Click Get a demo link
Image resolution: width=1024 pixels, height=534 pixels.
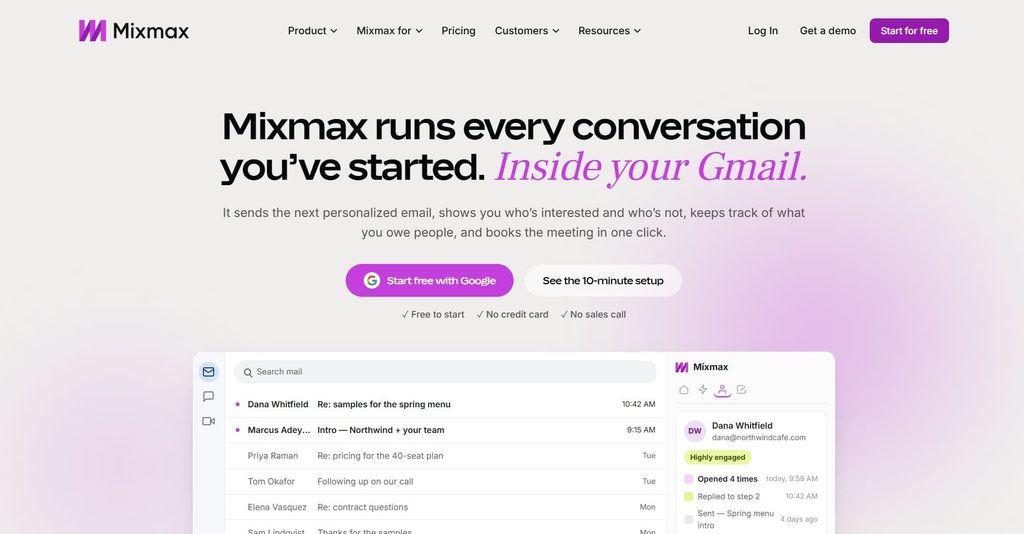(827, 31)
